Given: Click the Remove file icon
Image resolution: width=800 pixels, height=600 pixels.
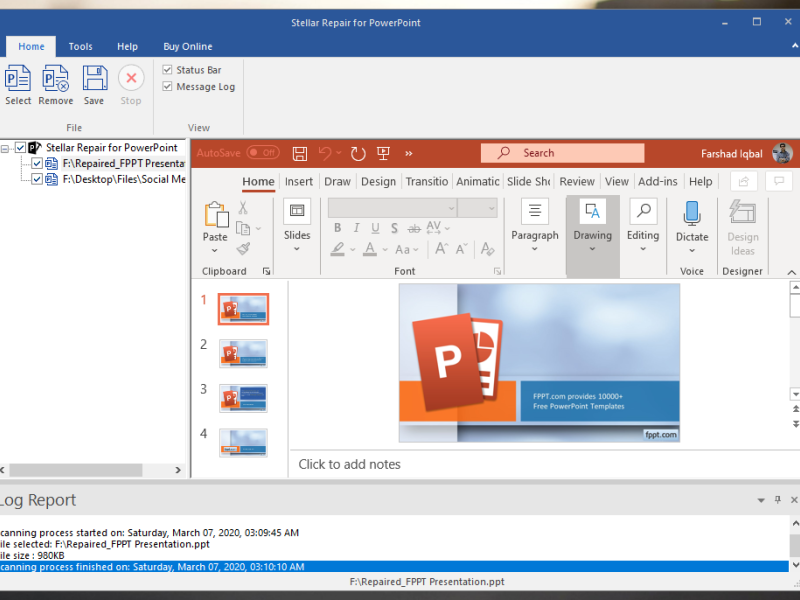Looking at the screenshot, I should (x=56, y=78).
